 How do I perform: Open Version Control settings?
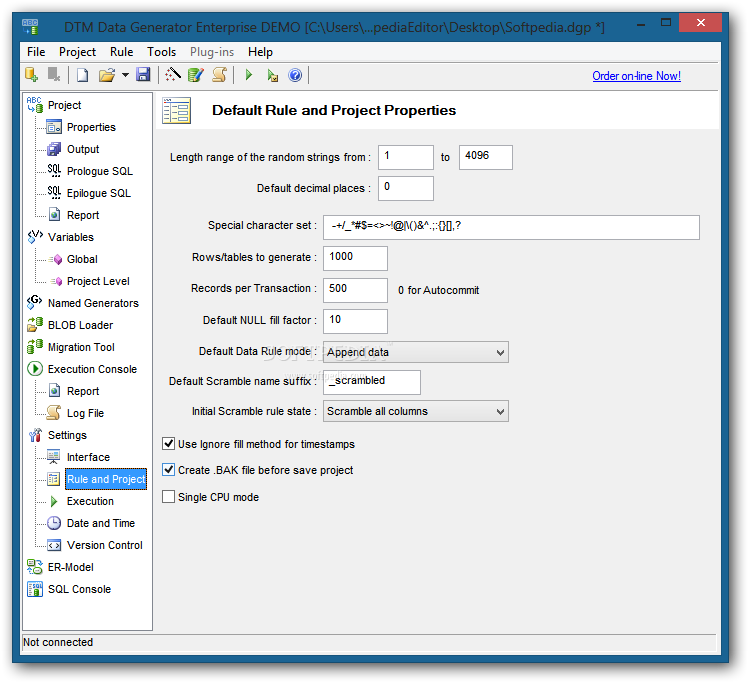pos(105,544)
